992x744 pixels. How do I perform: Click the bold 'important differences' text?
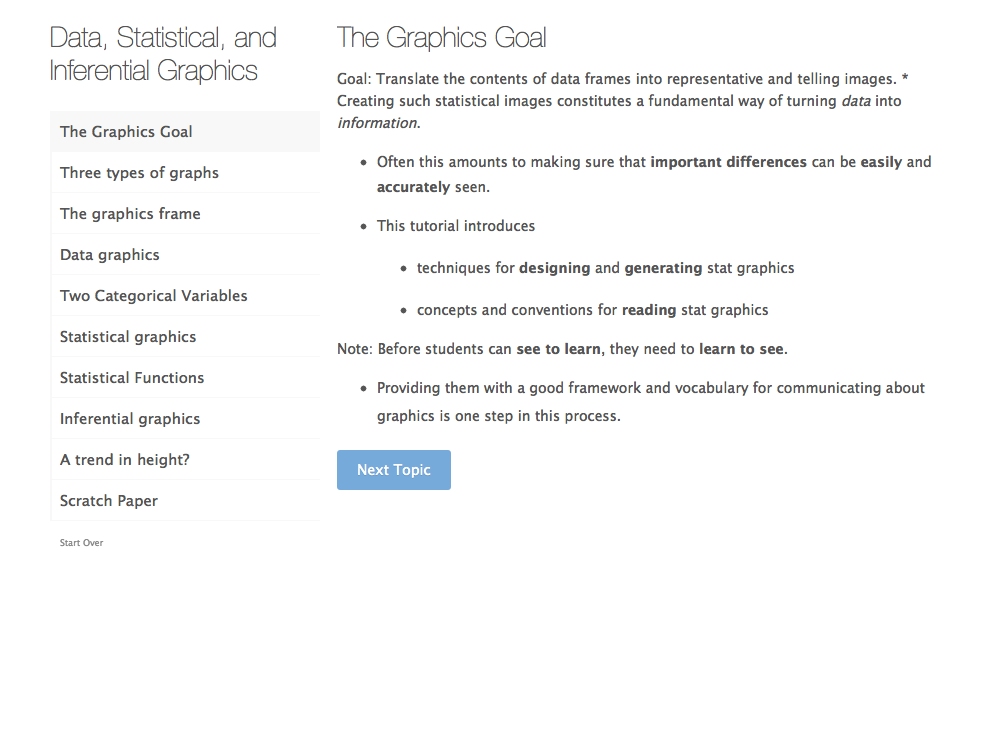728,162
